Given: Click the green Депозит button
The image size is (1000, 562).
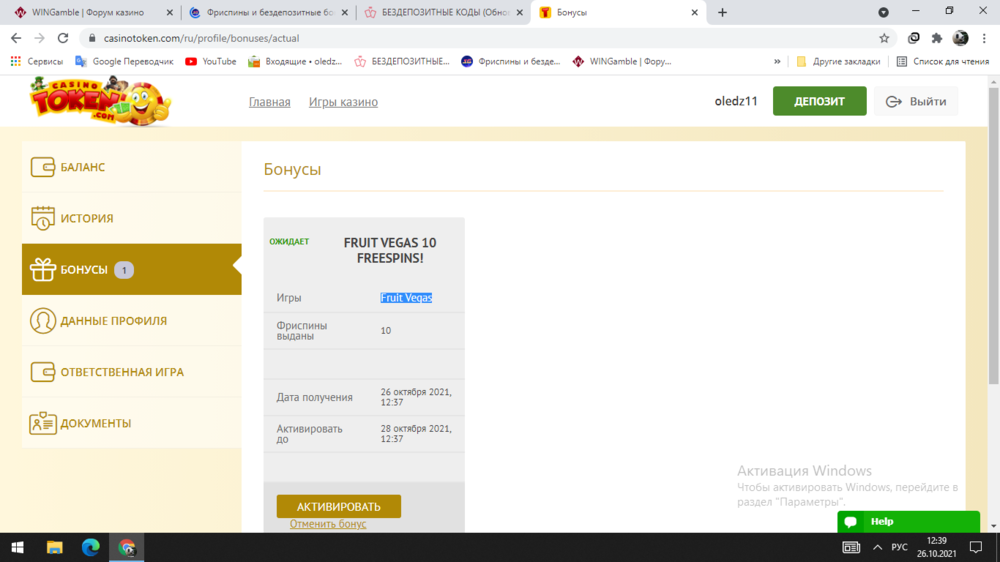Looking at the screenshot, I should 819,101.
